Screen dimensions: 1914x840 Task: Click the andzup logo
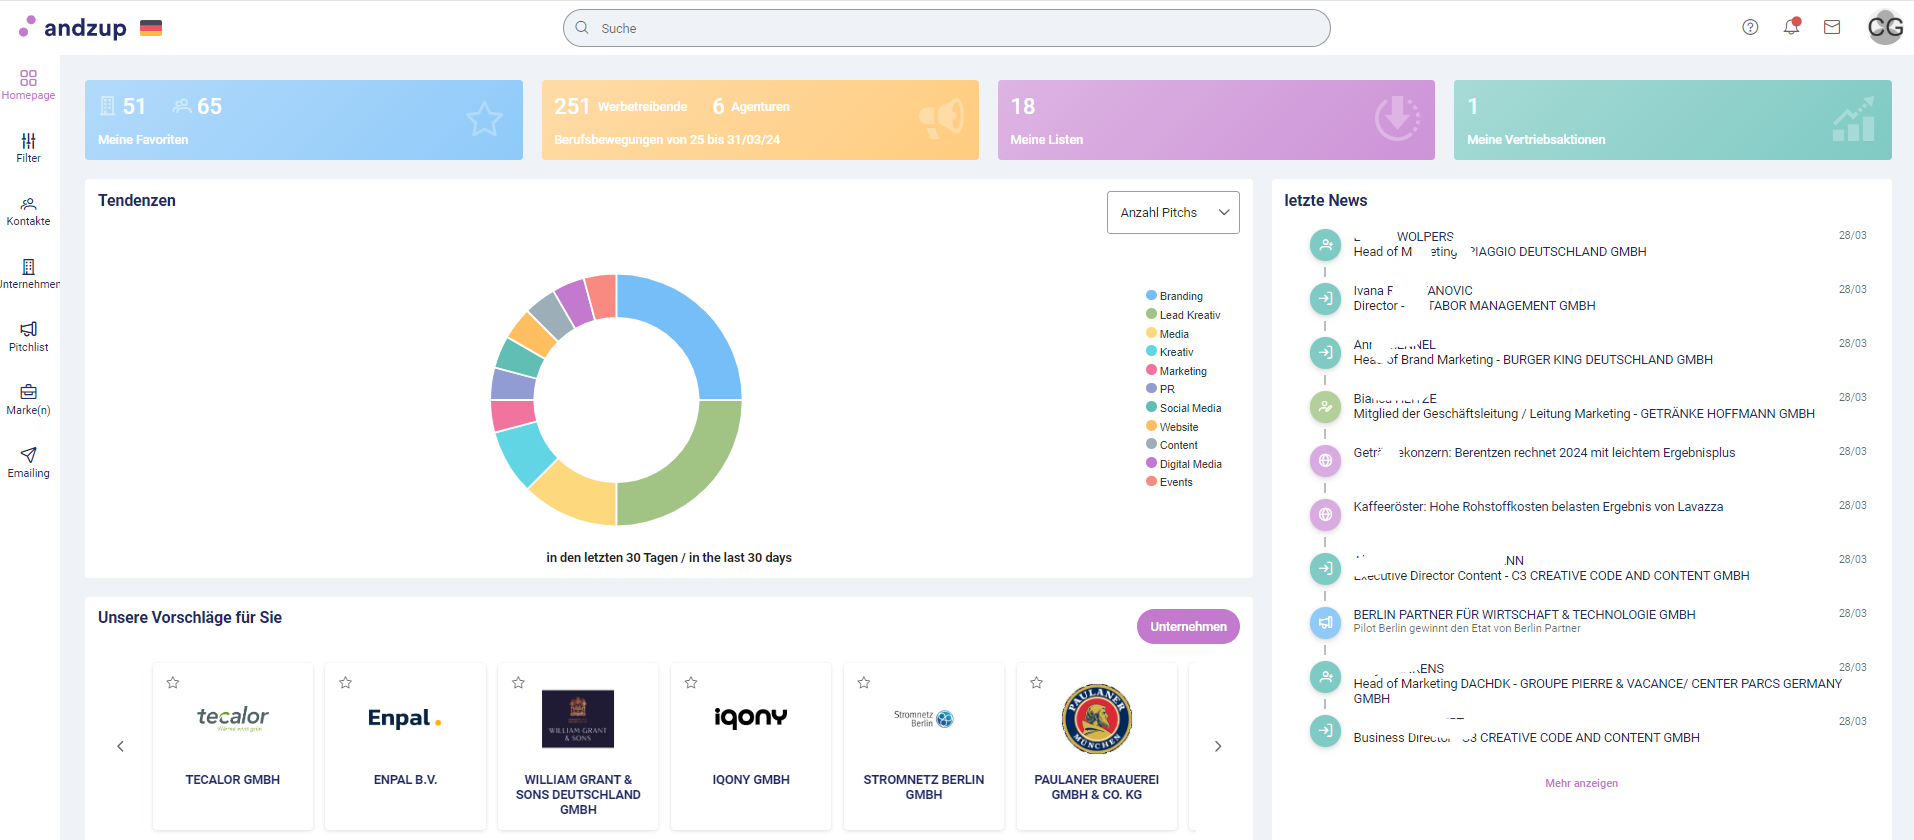[73, 27]
